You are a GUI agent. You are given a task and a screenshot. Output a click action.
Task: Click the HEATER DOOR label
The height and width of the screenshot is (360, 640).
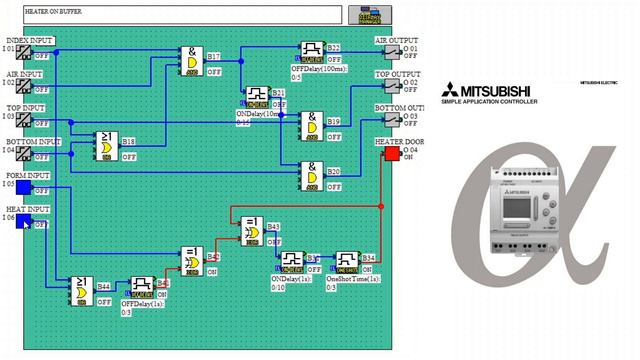tap(399, 142)
